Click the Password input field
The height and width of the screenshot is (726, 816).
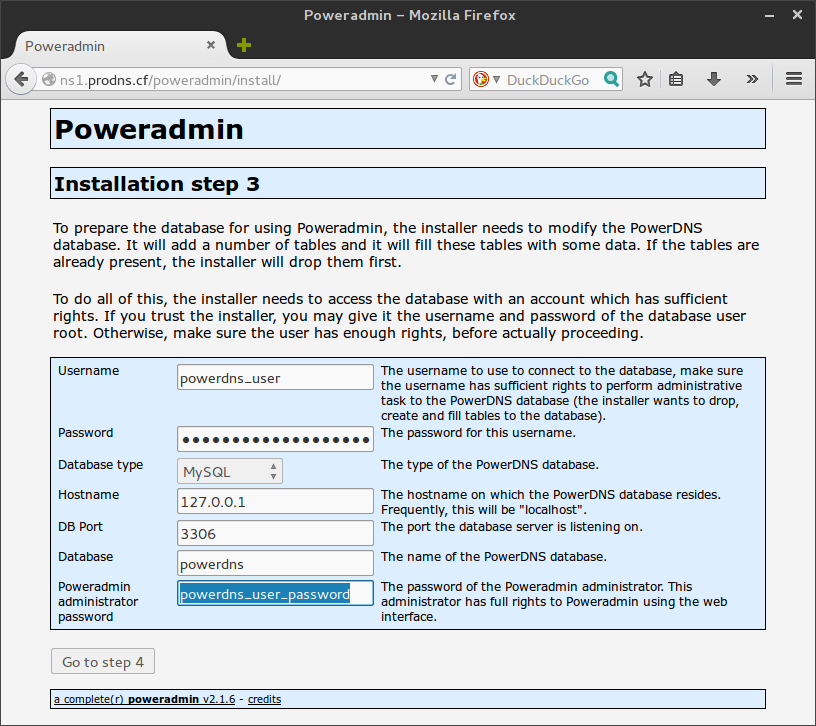(275, 439)
